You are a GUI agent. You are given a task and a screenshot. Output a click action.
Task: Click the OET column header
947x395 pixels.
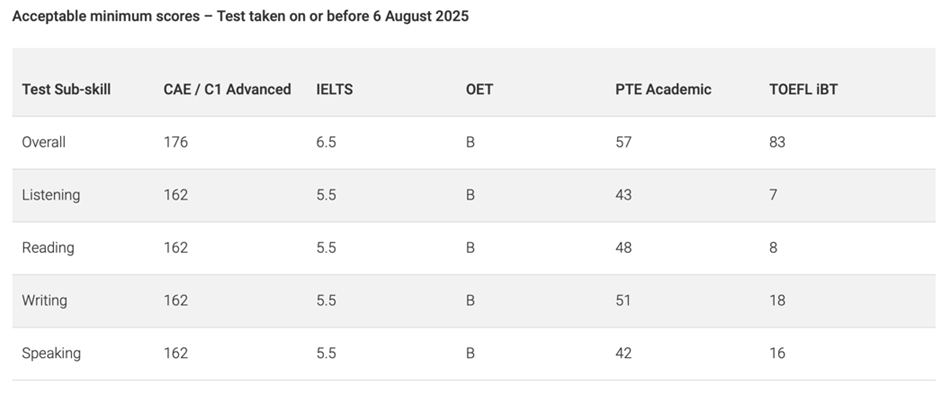480,89
